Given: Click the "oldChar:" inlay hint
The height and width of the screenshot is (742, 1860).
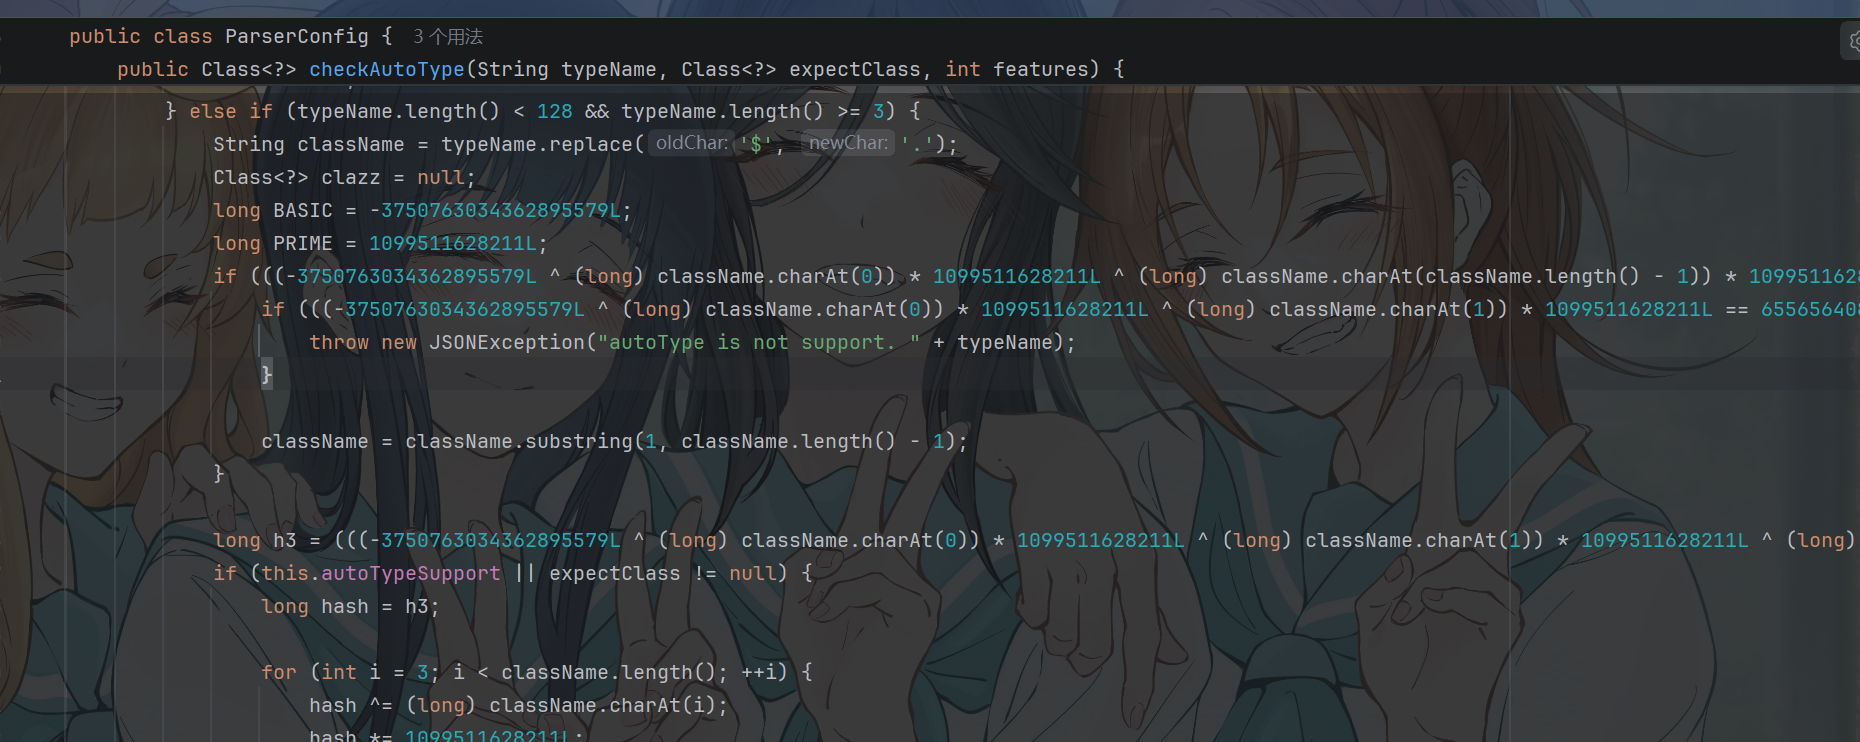Looking at the screenshot, I should click(692, 143).
